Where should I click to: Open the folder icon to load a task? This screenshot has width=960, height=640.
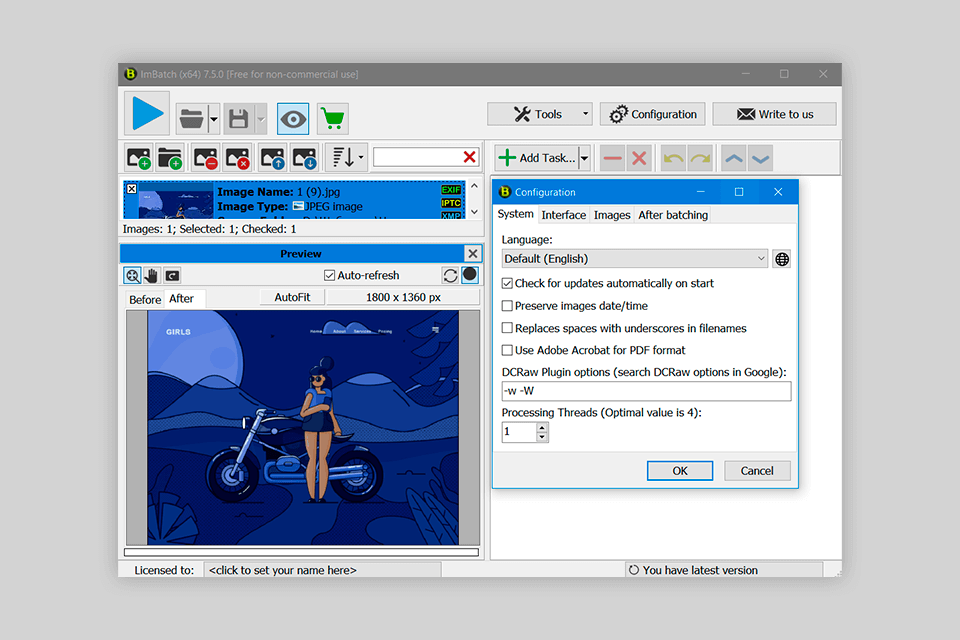tap(192, 119)
